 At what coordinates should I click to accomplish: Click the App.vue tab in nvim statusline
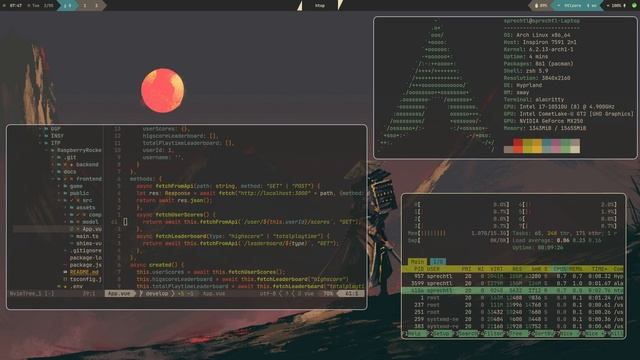click(x=119, y=293)
